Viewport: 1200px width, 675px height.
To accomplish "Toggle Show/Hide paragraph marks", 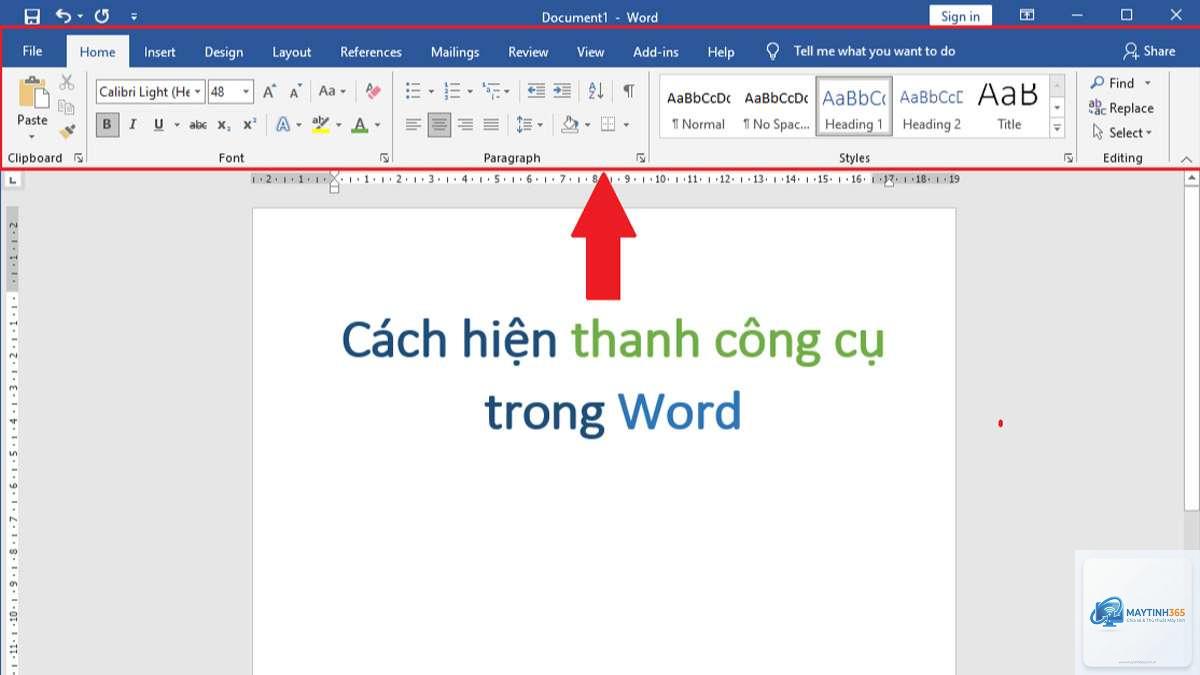I will [x=628, y=91].
